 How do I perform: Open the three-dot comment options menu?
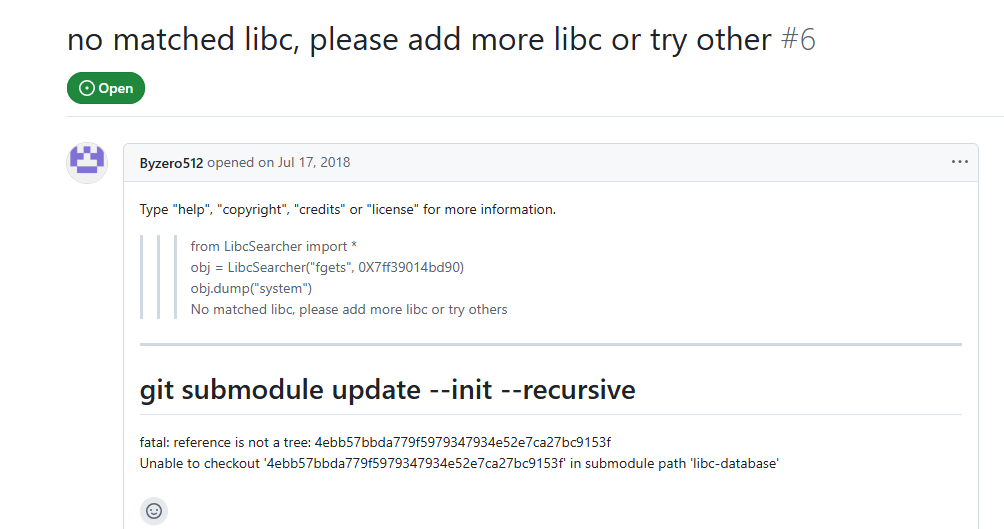pos(959,162)
